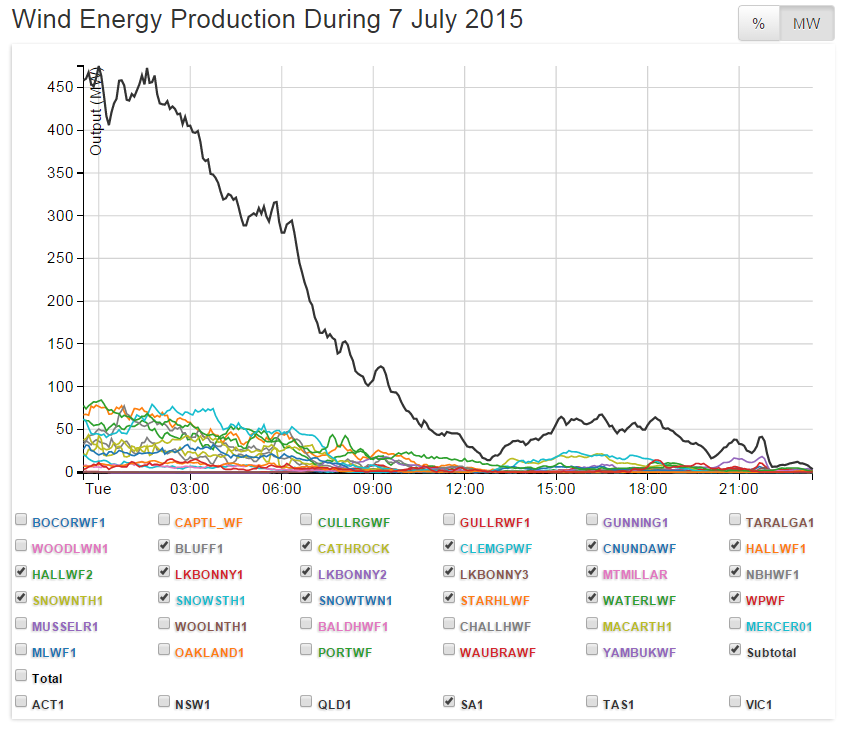Hide the HALLWF2 series
The image size is (845, 731).
[x=21, y=572]
